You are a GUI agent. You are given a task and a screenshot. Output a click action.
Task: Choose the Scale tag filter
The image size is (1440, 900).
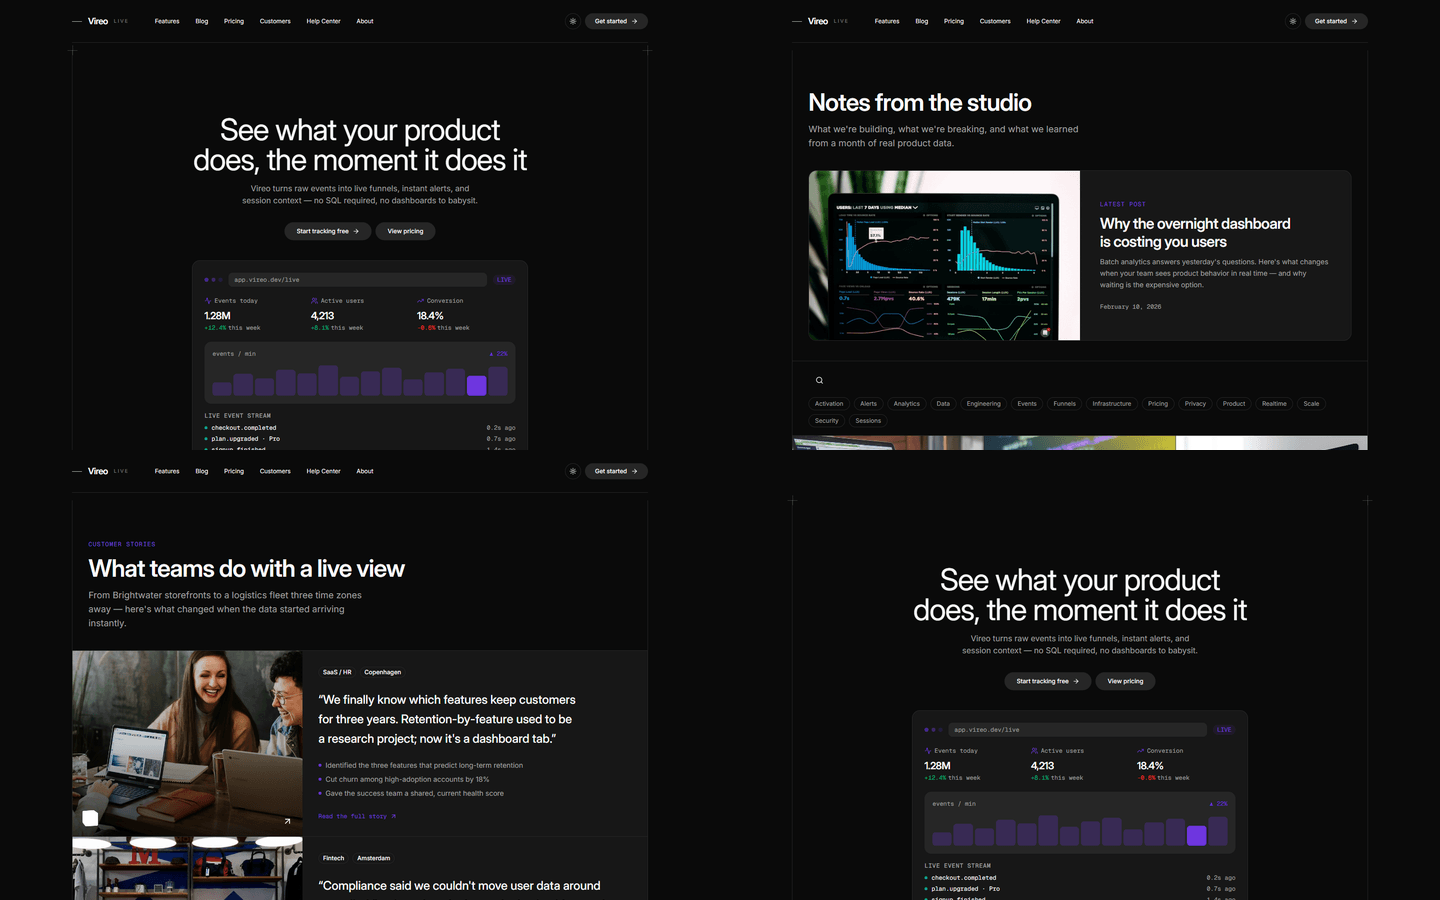[1311, 404]
